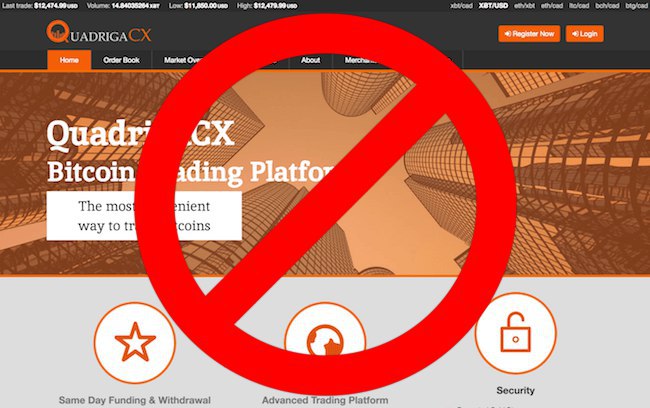The image size is (650, 408).
Task: Click the Register Now button
Action: coord(529,34)
